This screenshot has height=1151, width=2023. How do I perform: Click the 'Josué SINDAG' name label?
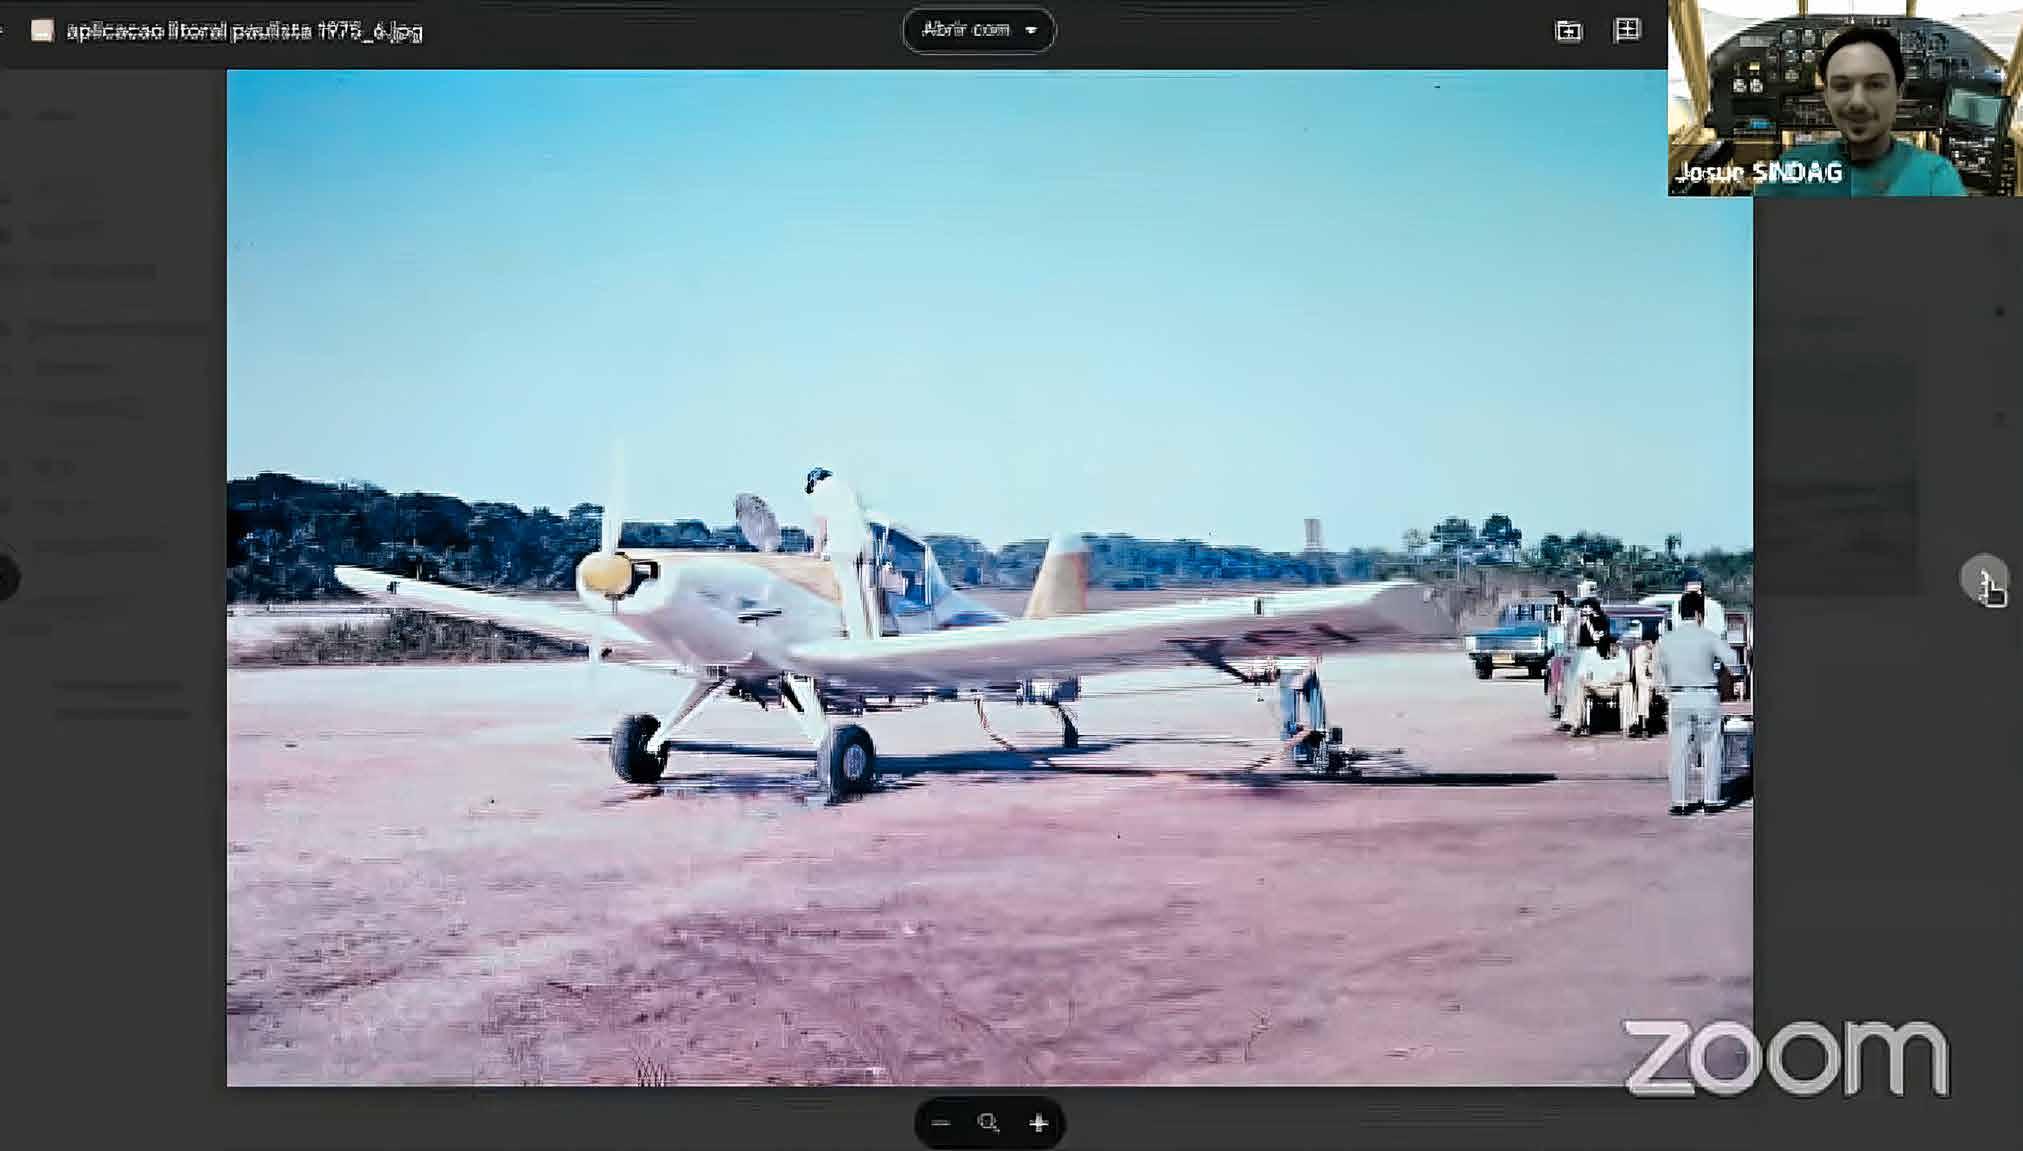(1758, 173)
